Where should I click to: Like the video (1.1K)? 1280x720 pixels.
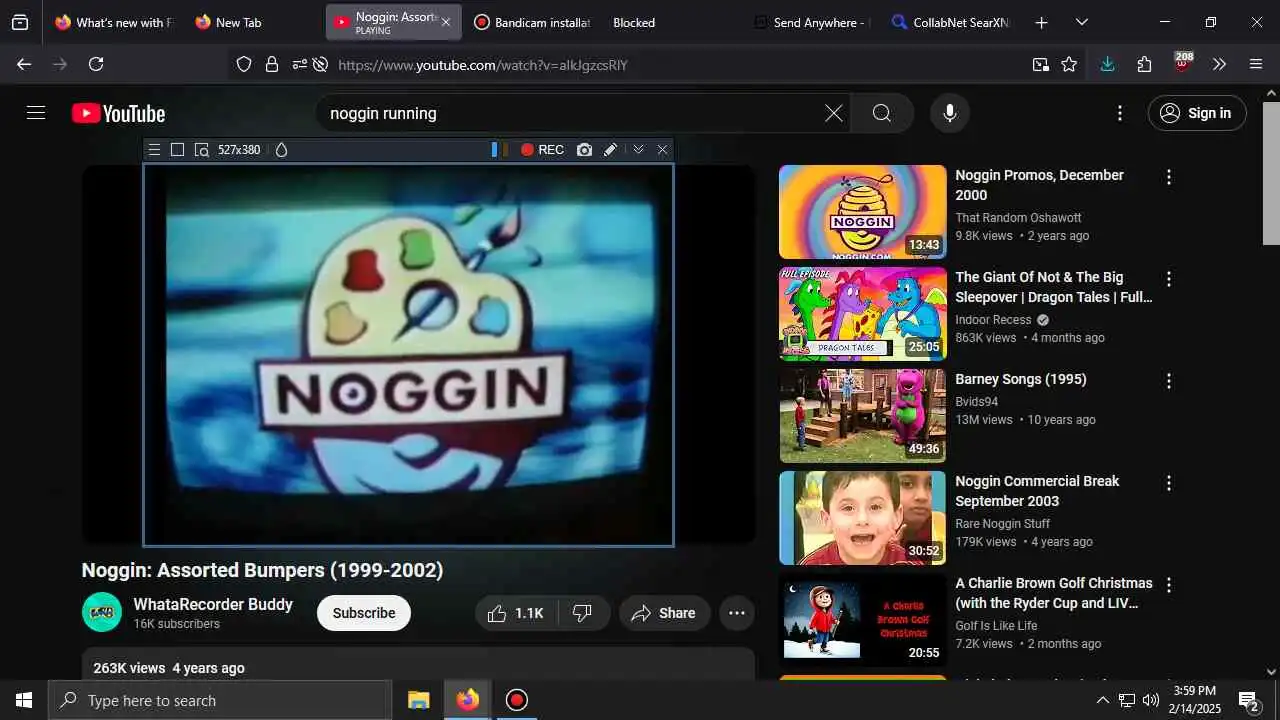514,613
